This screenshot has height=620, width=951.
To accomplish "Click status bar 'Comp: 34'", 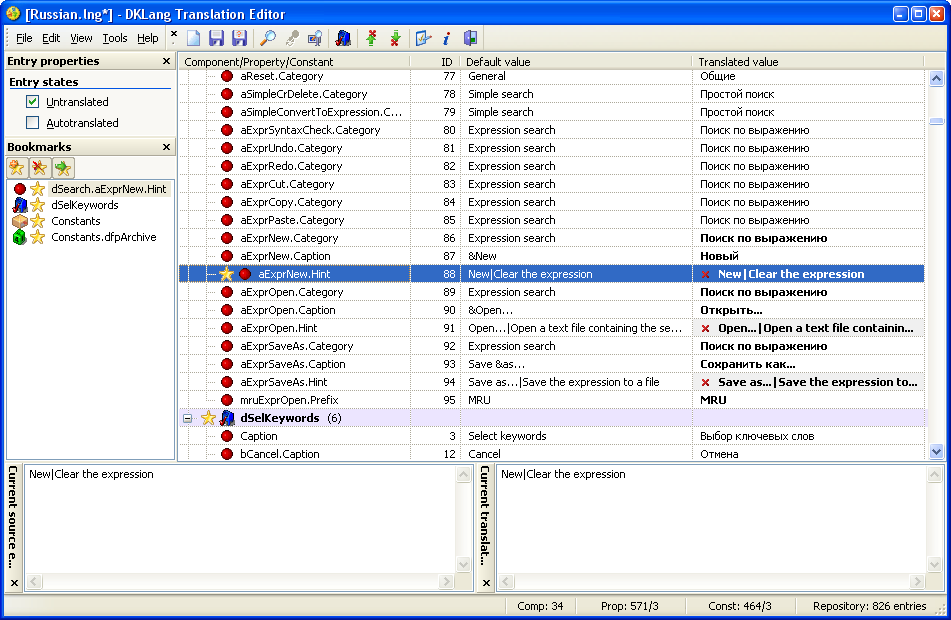I will [540, 606].
